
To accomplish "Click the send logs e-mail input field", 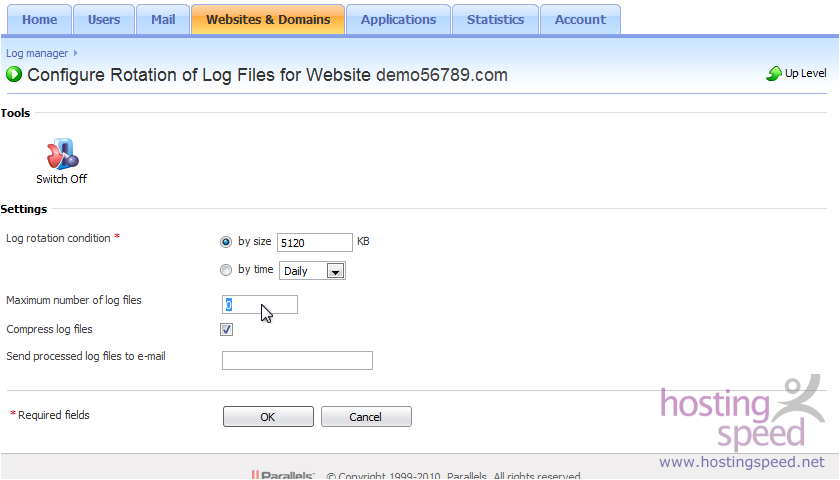I will click(297, 360).
